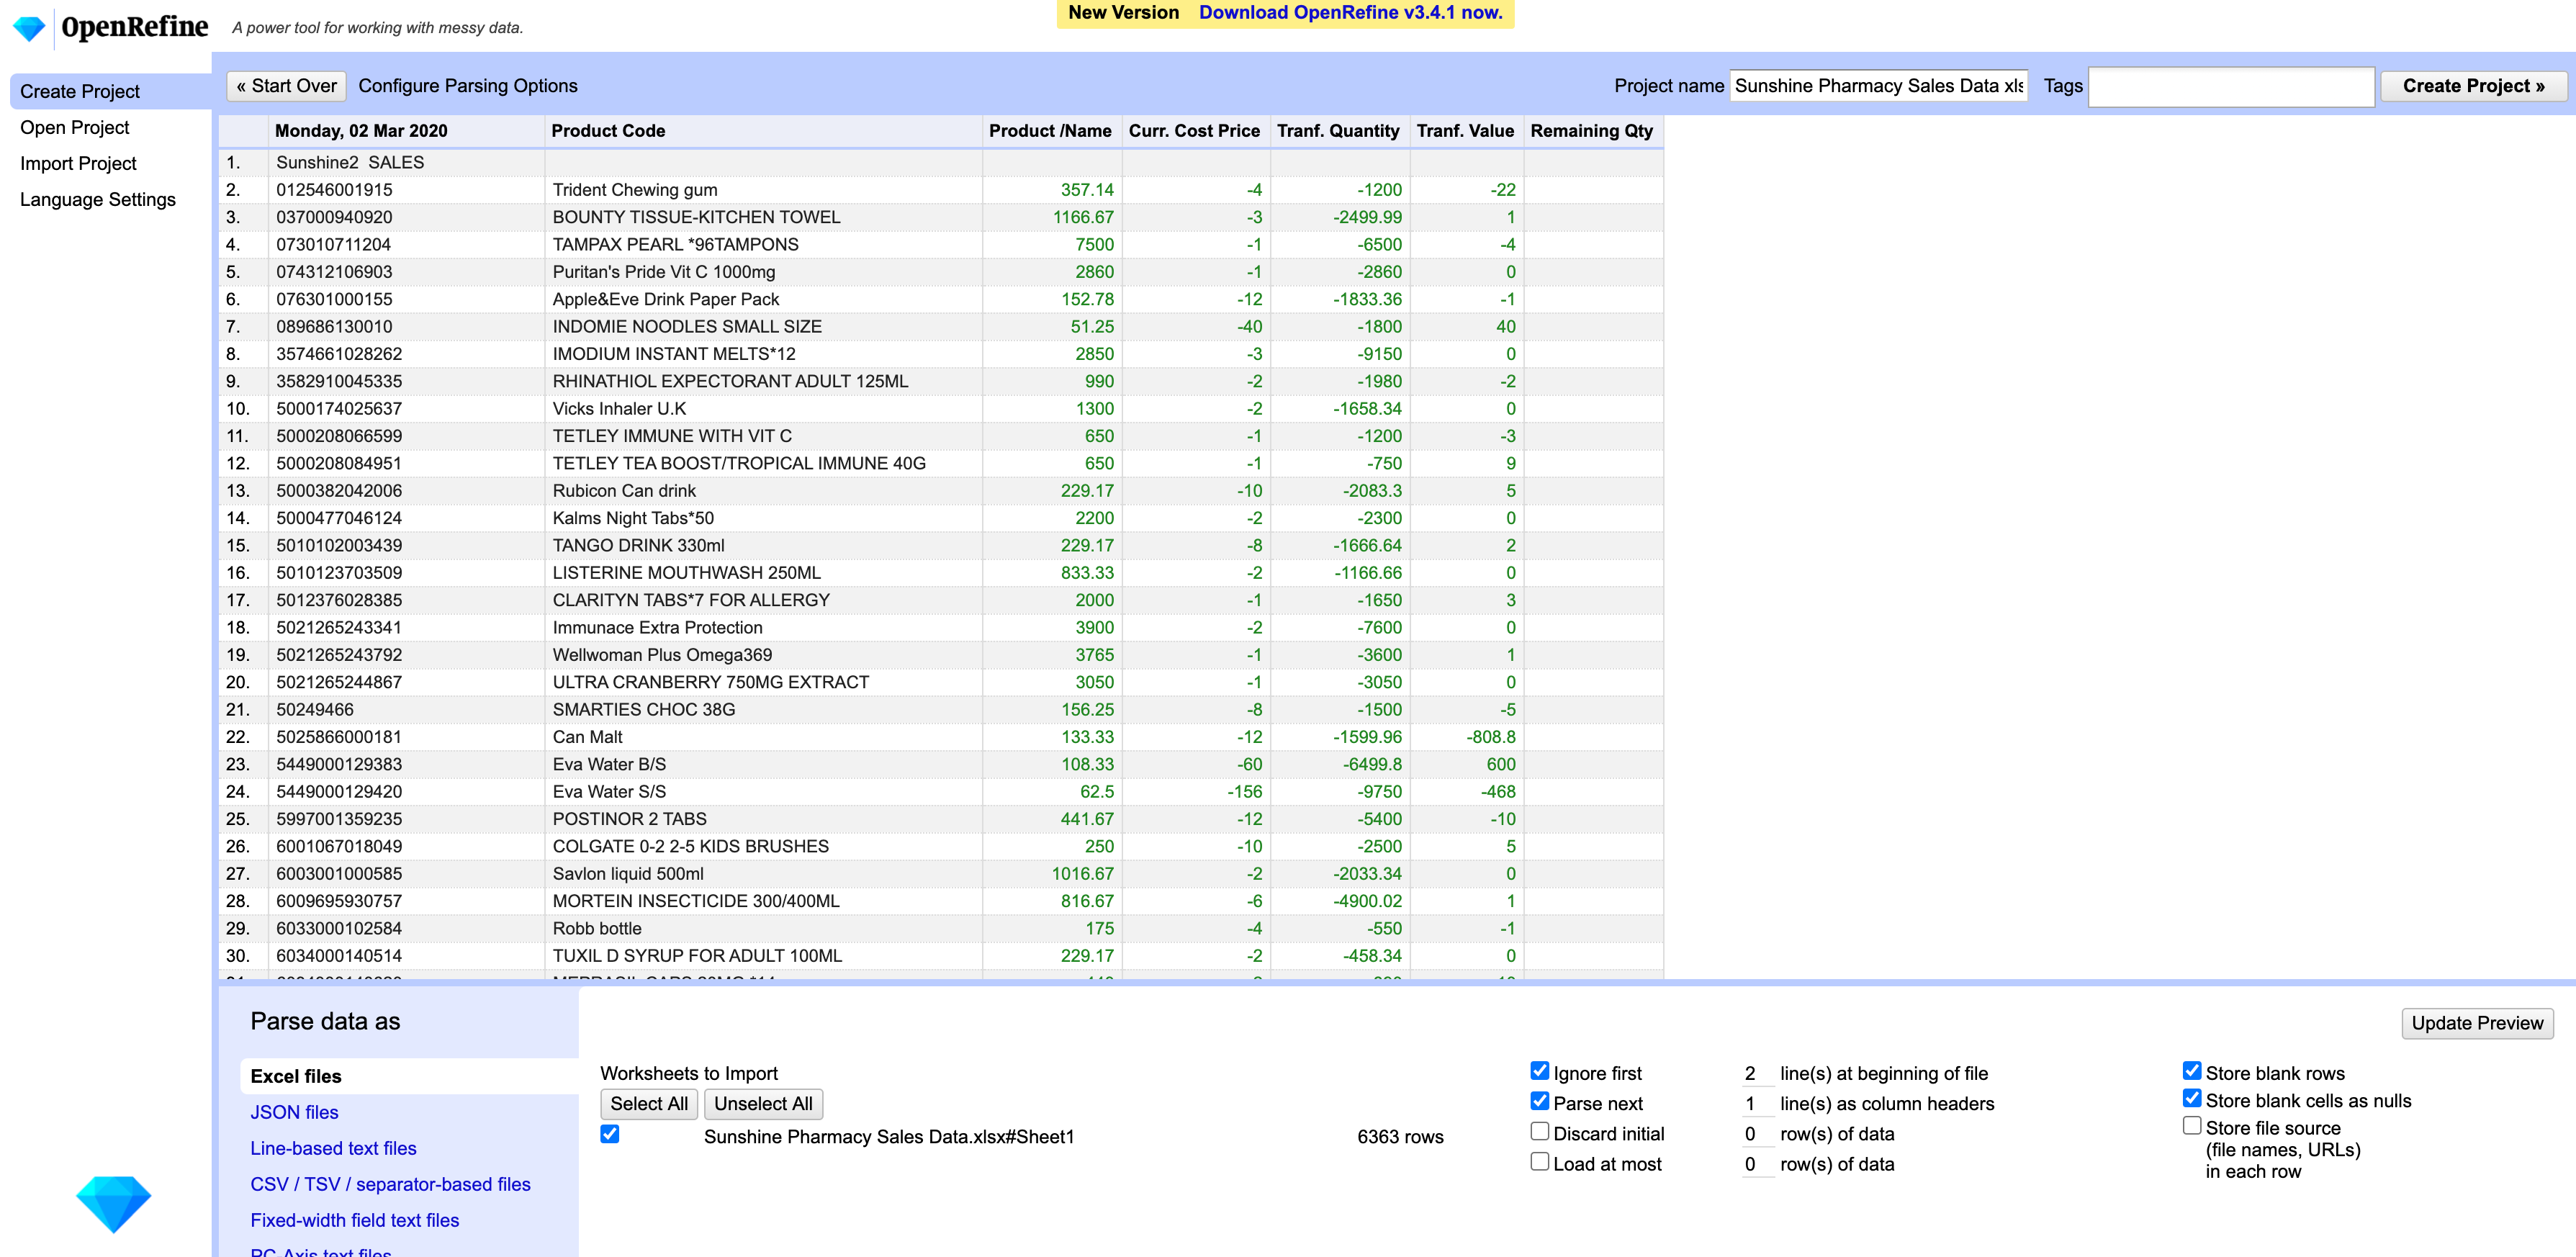Switch to Import Project tab
The height and width of the screenshot is (1257, 2576).
click(x=78, y=163)
